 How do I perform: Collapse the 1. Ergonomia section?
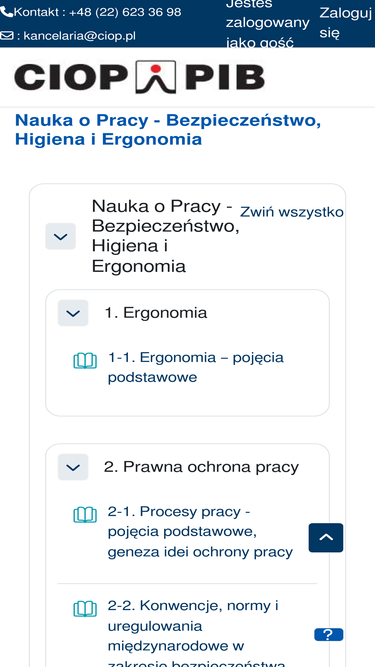tap(73, 313)
